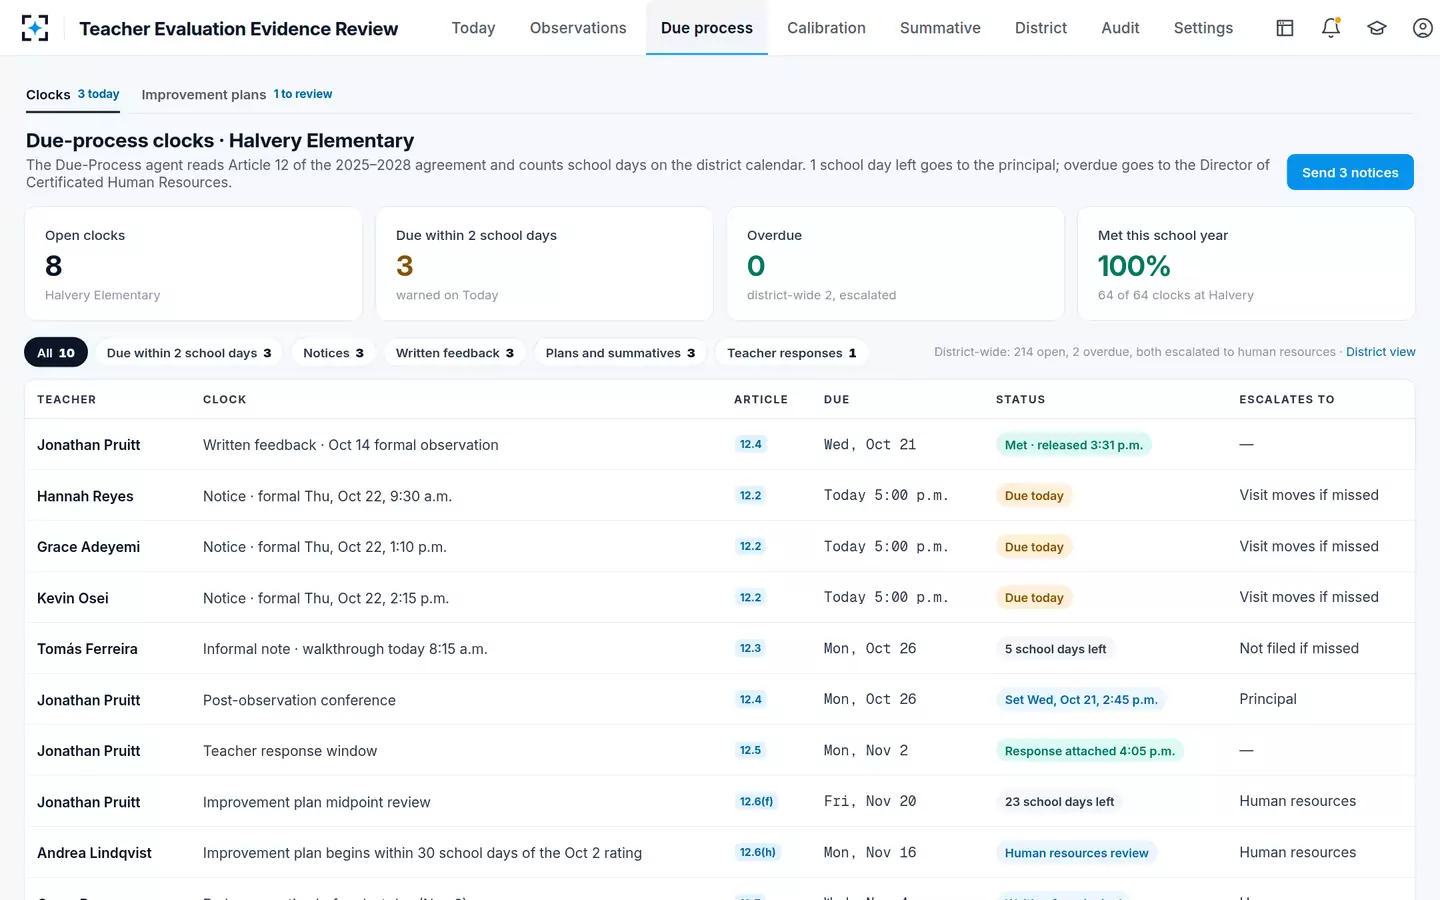The height and width of the screenshot is (900, 1440).
Task: Filter by Plans and summatives chip
Action: pyautogui.click(x=620, y=353)
